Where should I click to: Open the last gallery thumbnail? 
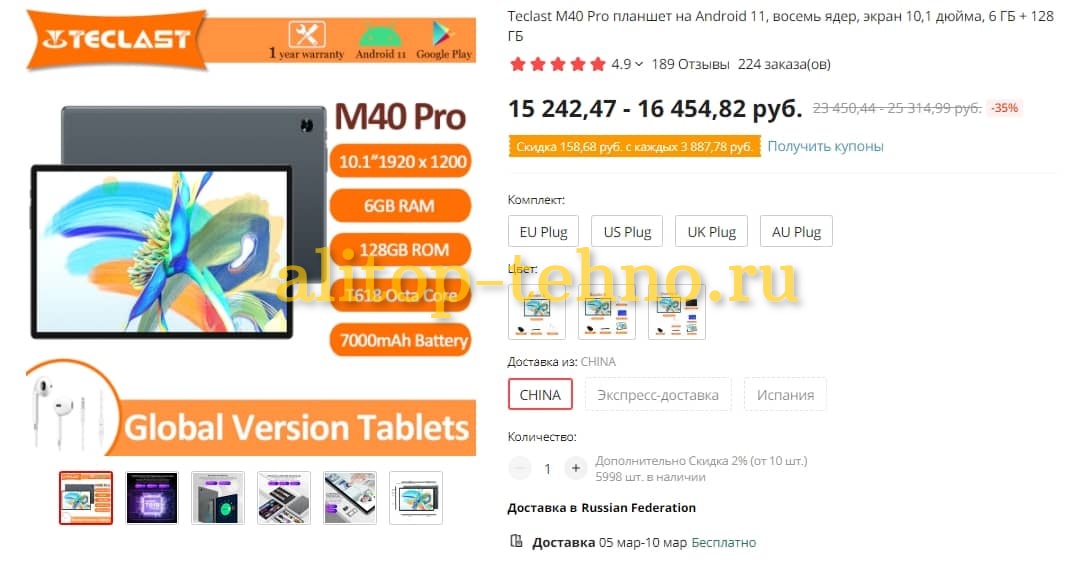coord(416,498)
